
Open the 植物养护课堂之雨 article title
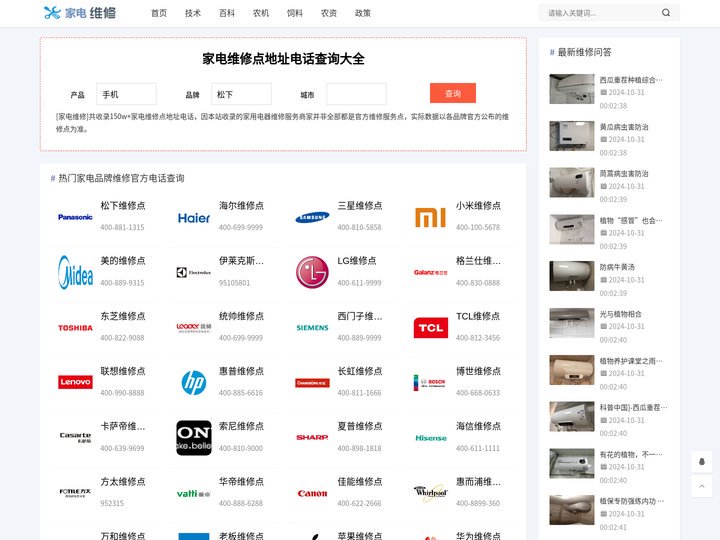pos(631,361)
